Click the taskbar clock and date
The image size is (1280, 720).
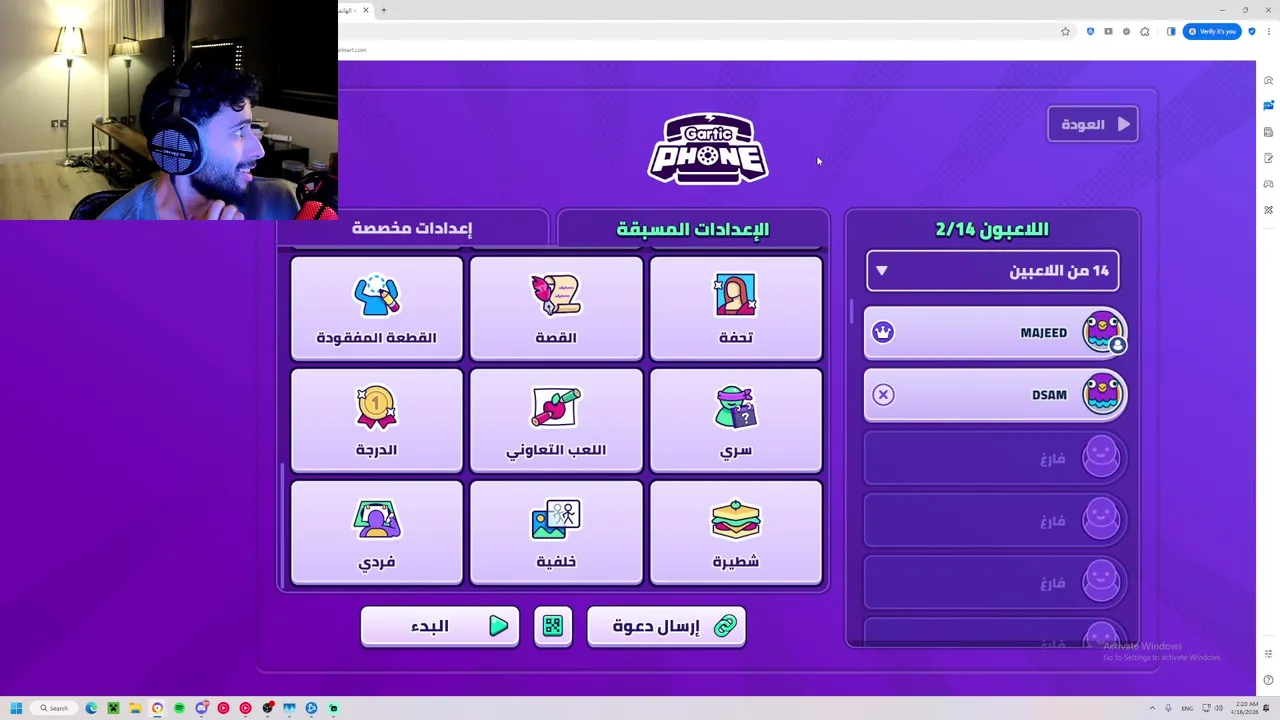[x=1245, y=708]
